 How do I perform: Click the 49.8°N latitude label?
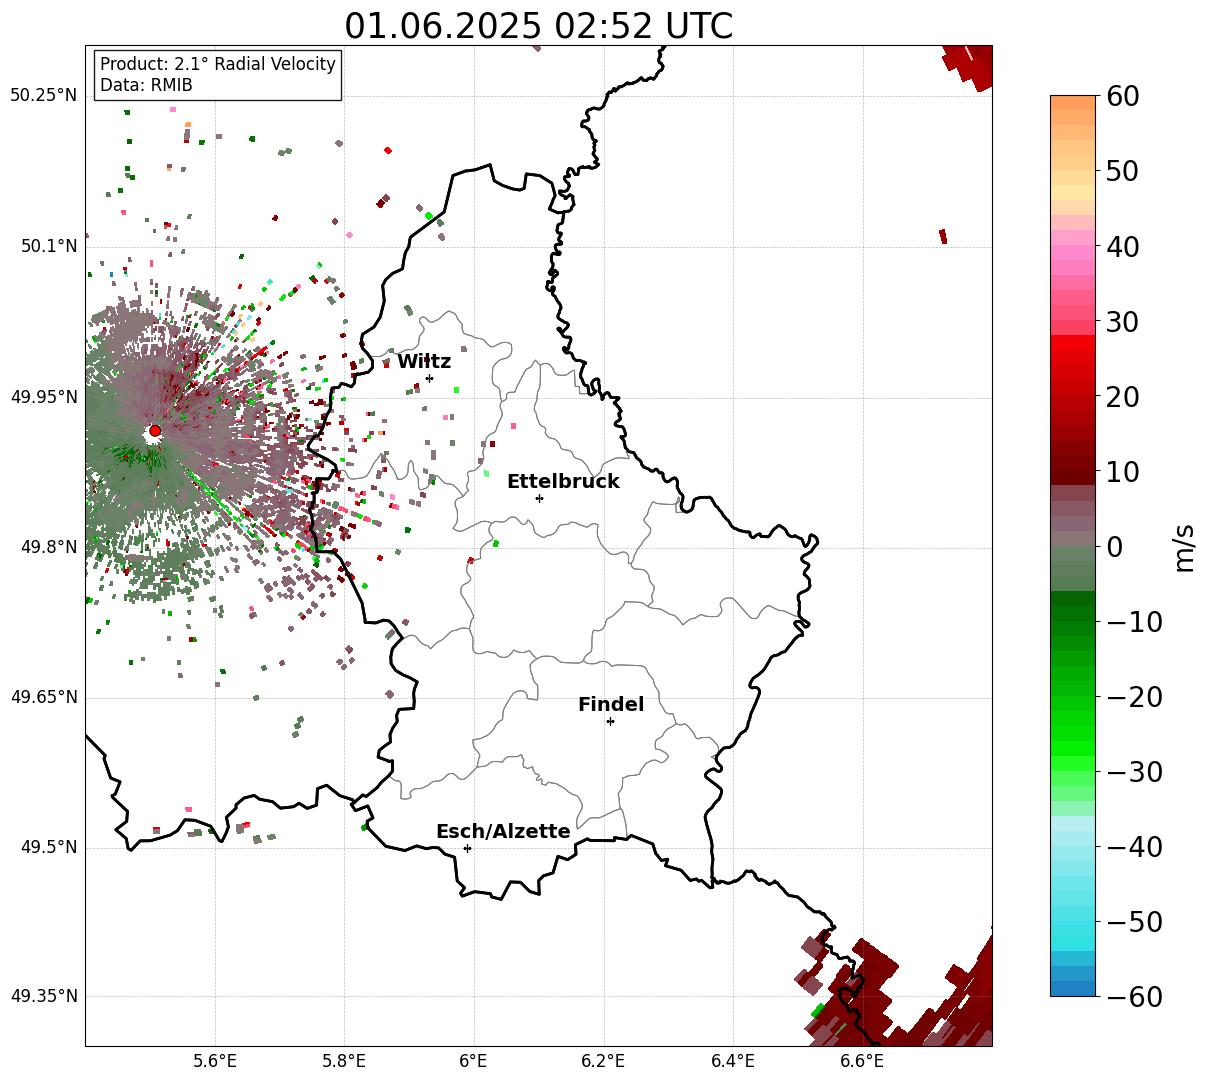48,547
